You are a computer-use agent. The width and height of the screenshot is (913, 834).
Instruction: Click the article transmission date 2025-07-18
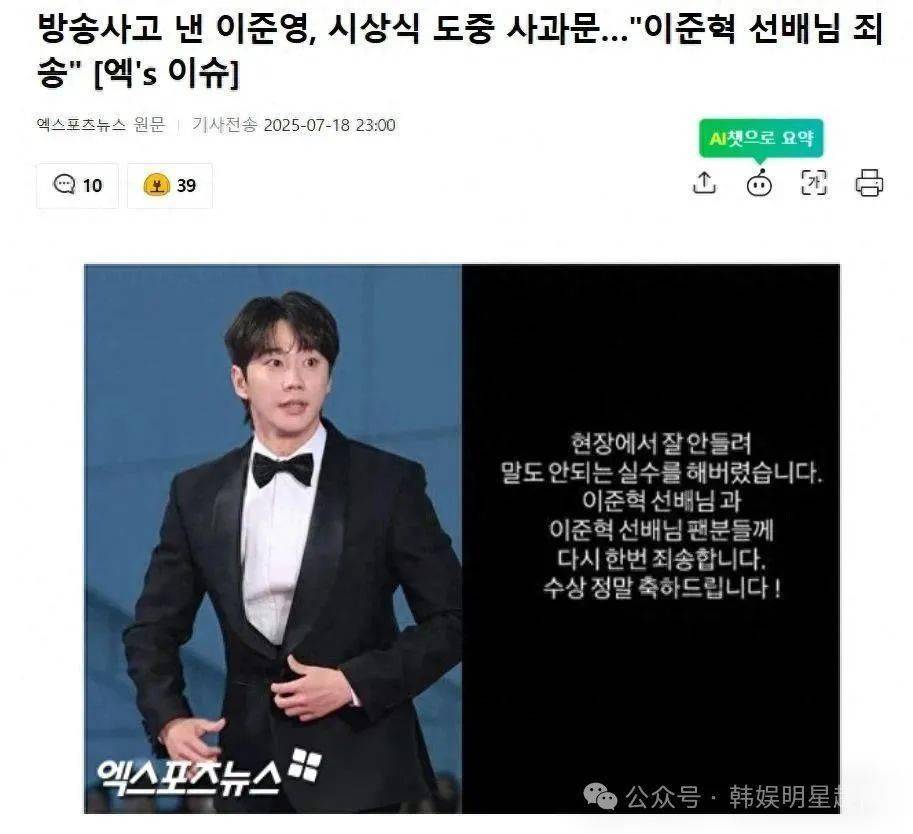coord(329,125)
